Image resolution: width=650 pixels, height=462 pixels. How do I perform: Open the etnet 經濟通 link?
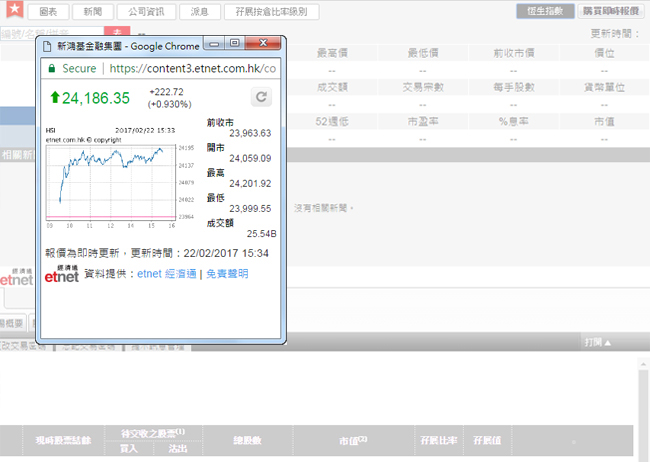tap(167, 274)
